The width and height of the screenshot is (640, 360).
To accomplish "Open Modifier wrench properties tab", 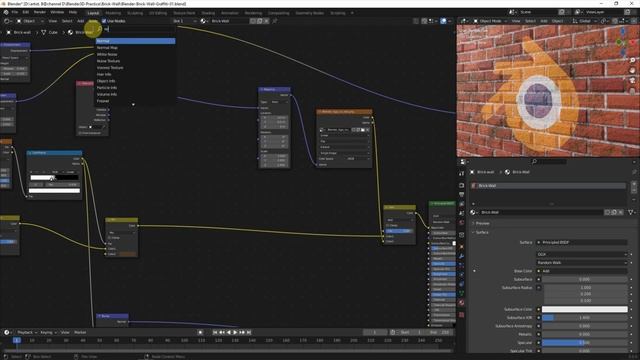I will click(461, 256).
